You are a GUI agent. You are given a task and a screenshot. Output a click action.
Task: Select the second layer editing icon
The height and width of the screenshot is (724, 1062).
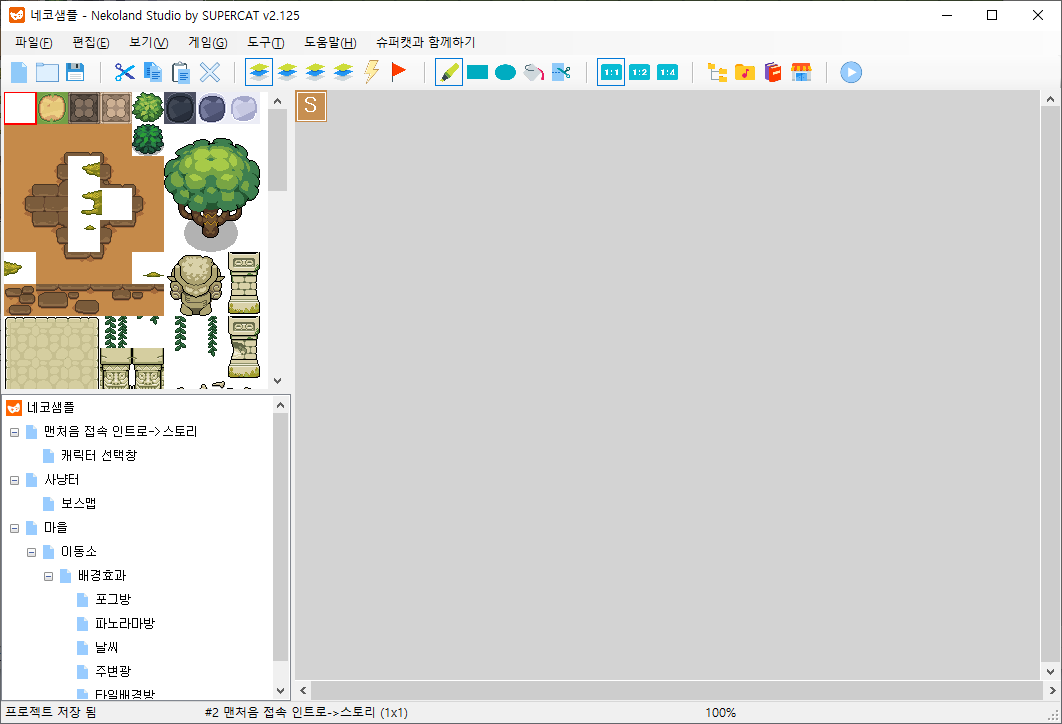(x=287, y=72)
